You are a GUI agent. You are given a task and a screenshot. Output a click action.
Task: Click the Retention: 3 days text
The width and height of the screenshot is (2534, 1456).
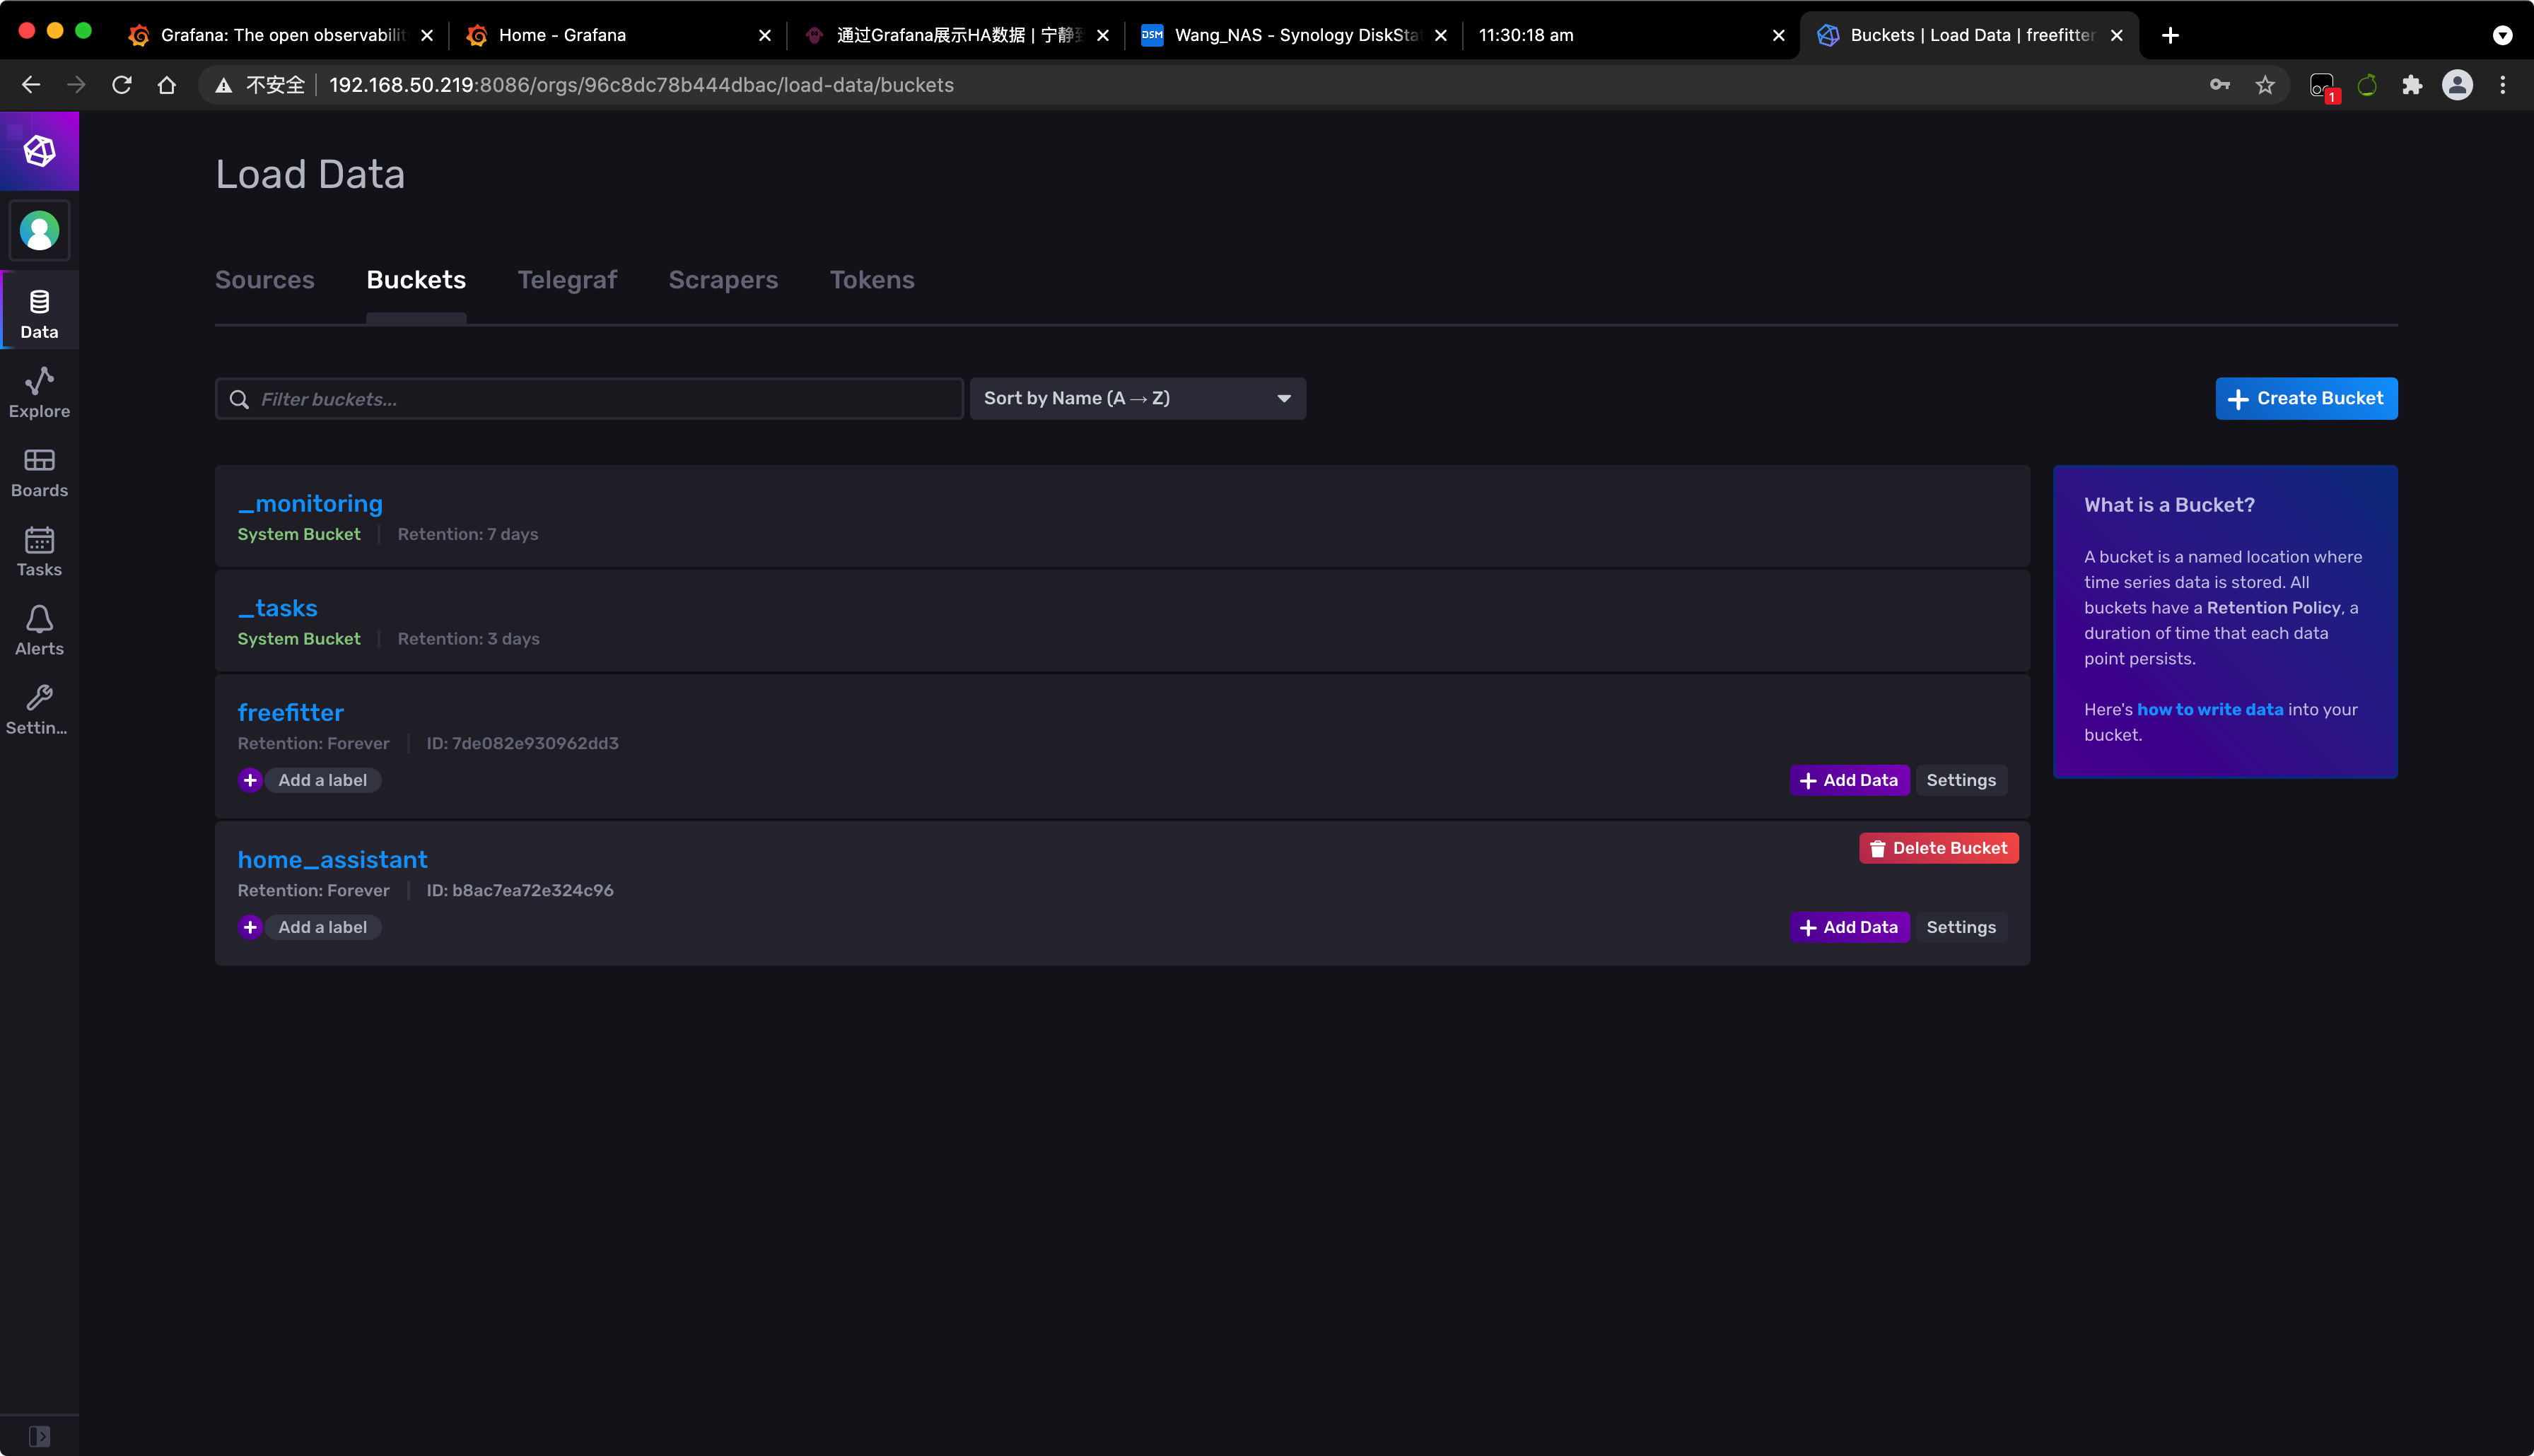coord(468,638)
